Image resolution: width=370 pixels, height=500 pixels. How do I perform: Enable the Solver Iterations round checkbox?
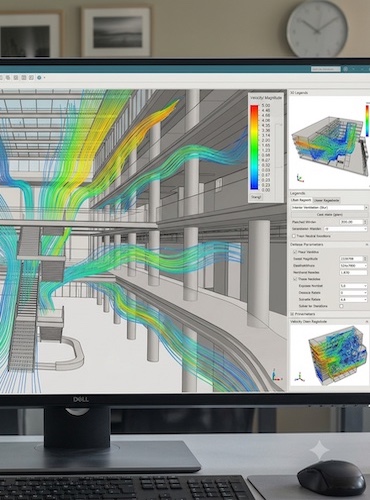341,306
